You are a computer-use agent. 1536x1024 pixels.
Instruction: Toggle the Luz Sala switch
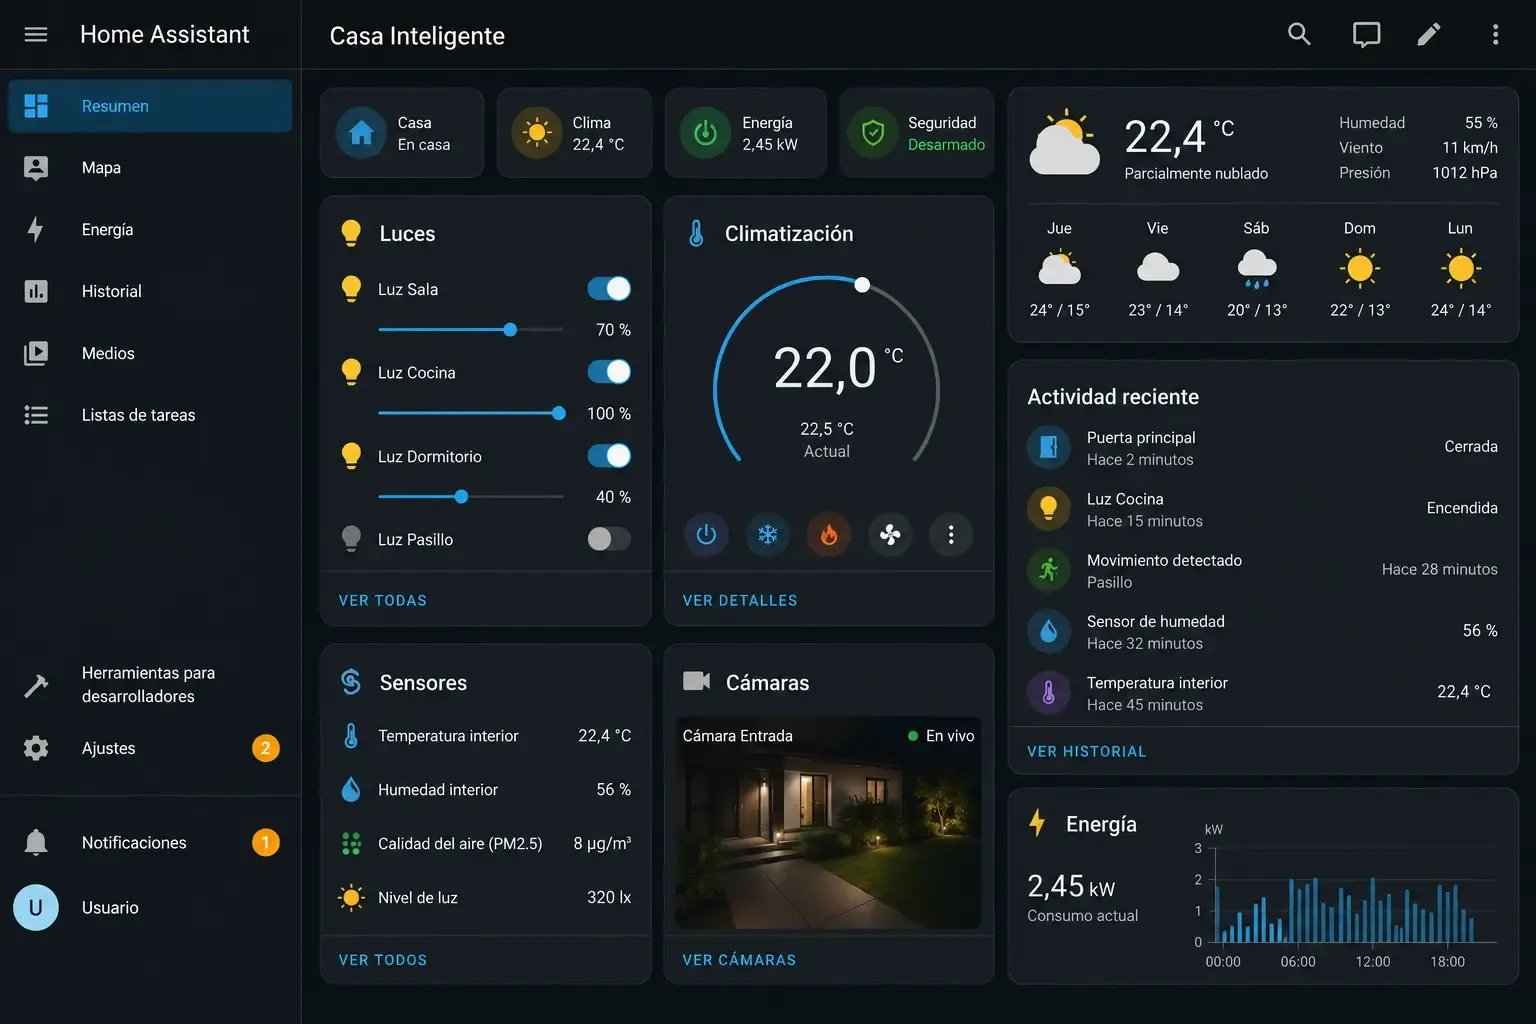[x=609, y=289]
